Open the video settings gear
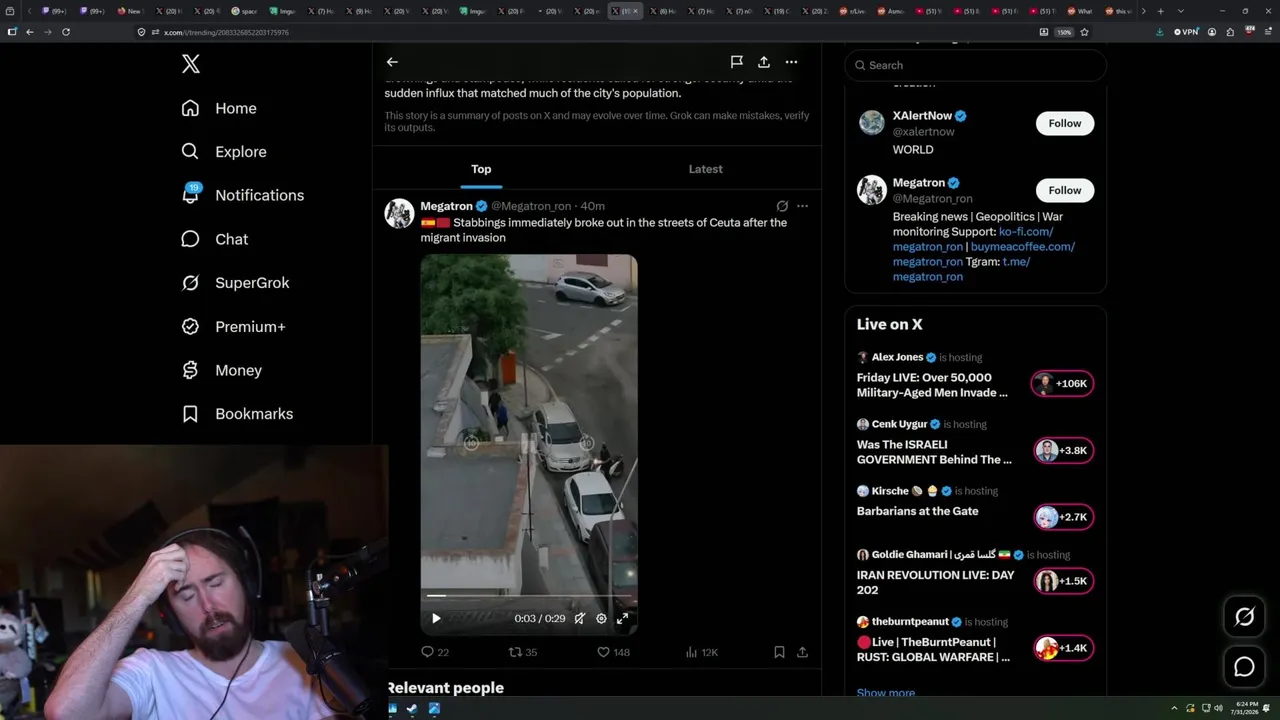 pyautogui.click(x=601, y=619)
